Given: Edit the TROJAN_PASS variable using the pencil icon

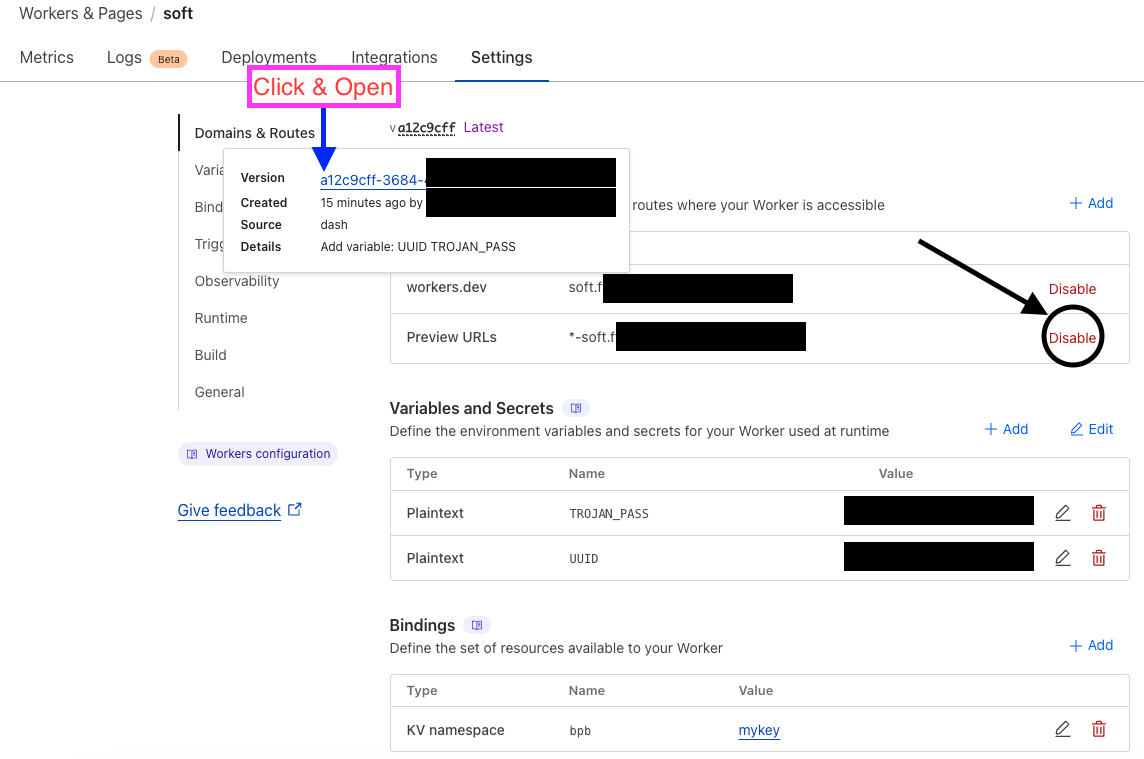Looking at the screenshot, I should pos(1062,511).
